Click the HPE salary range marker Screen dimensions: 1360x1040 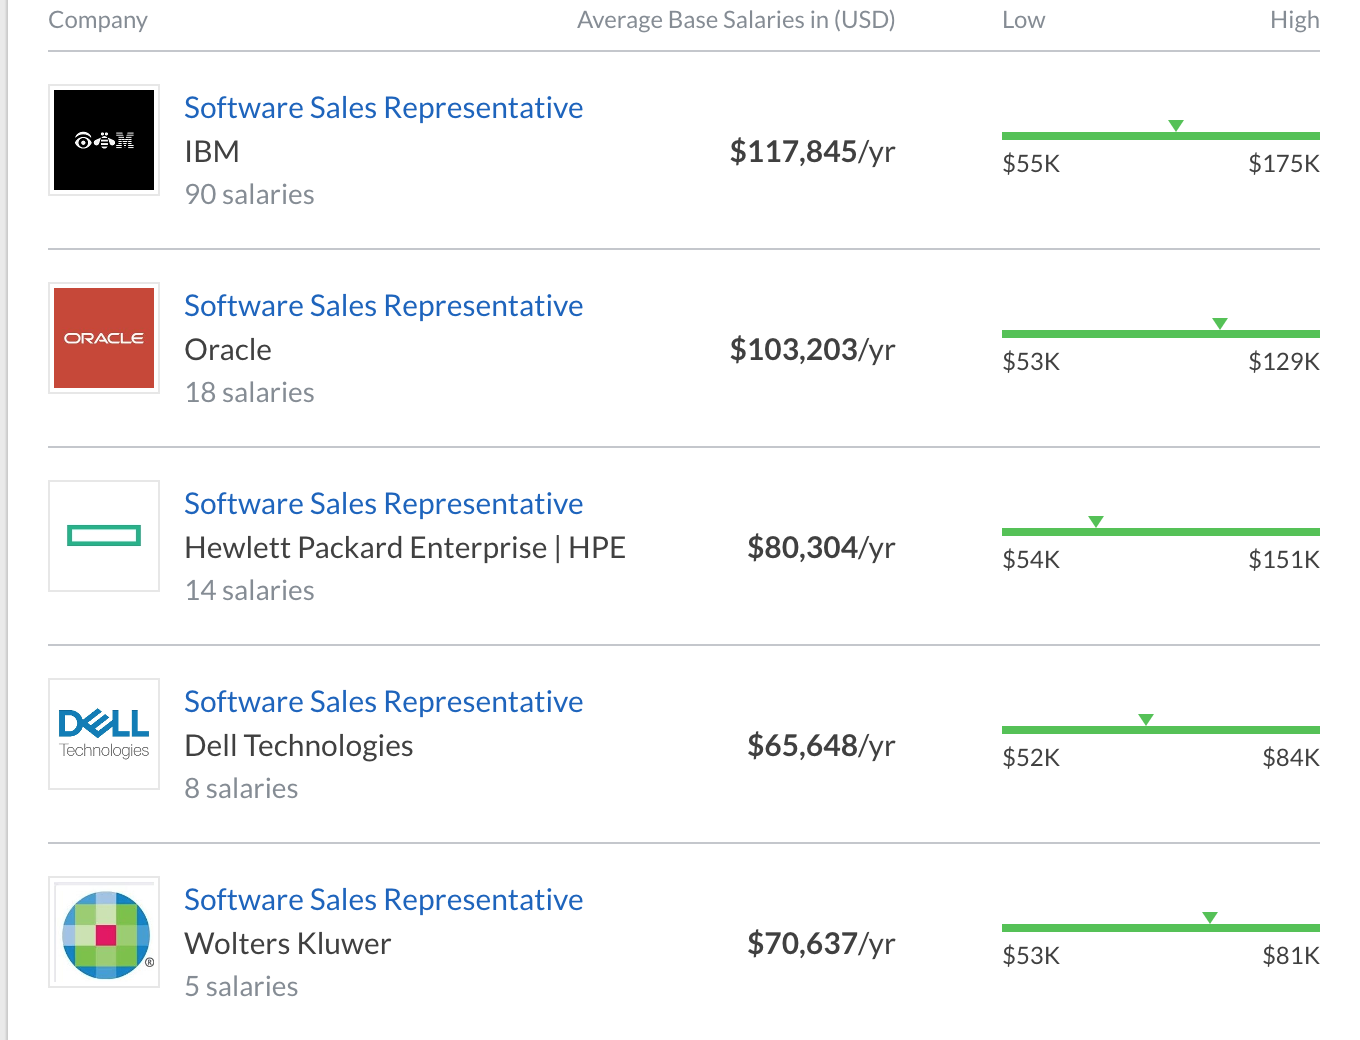(1096, 522)
